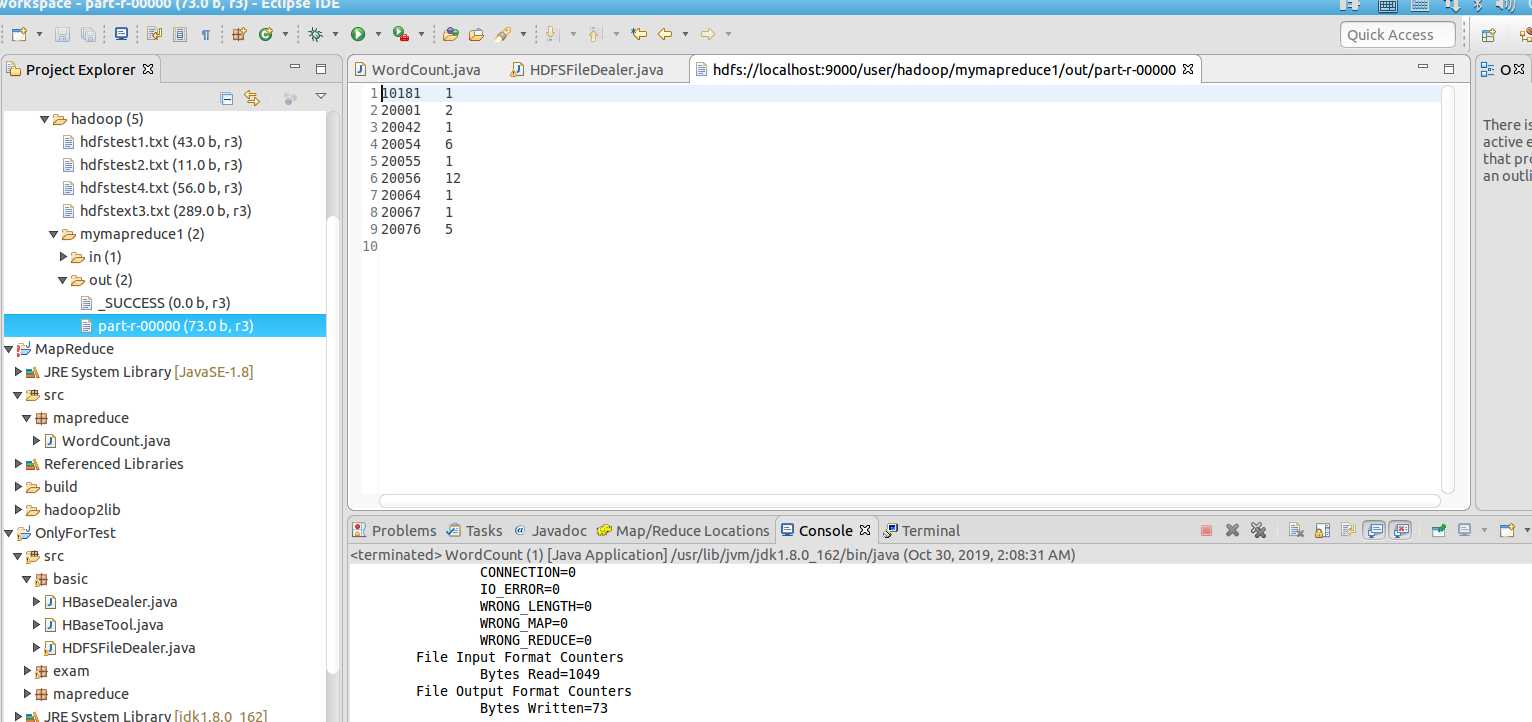Toggle Scroll Lock in Console
This screenshot has width=1532, height=722.
click(1322, 531)
